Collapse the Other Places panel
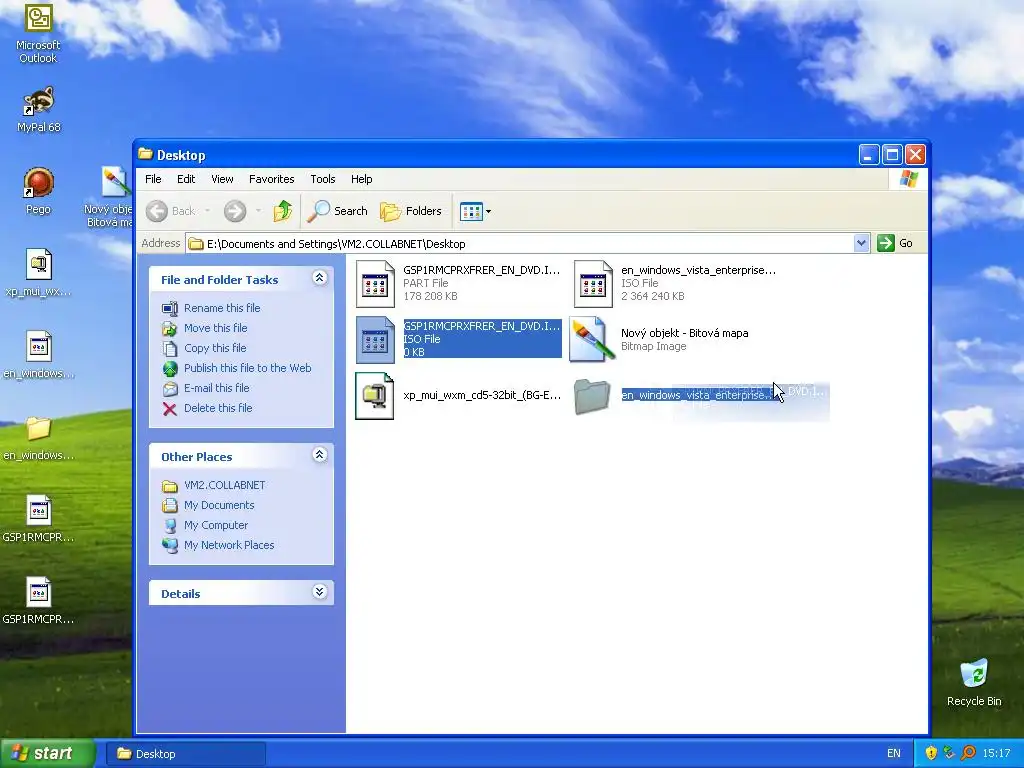The width and height of the screenshot is (1024, 768). [319, 455]
